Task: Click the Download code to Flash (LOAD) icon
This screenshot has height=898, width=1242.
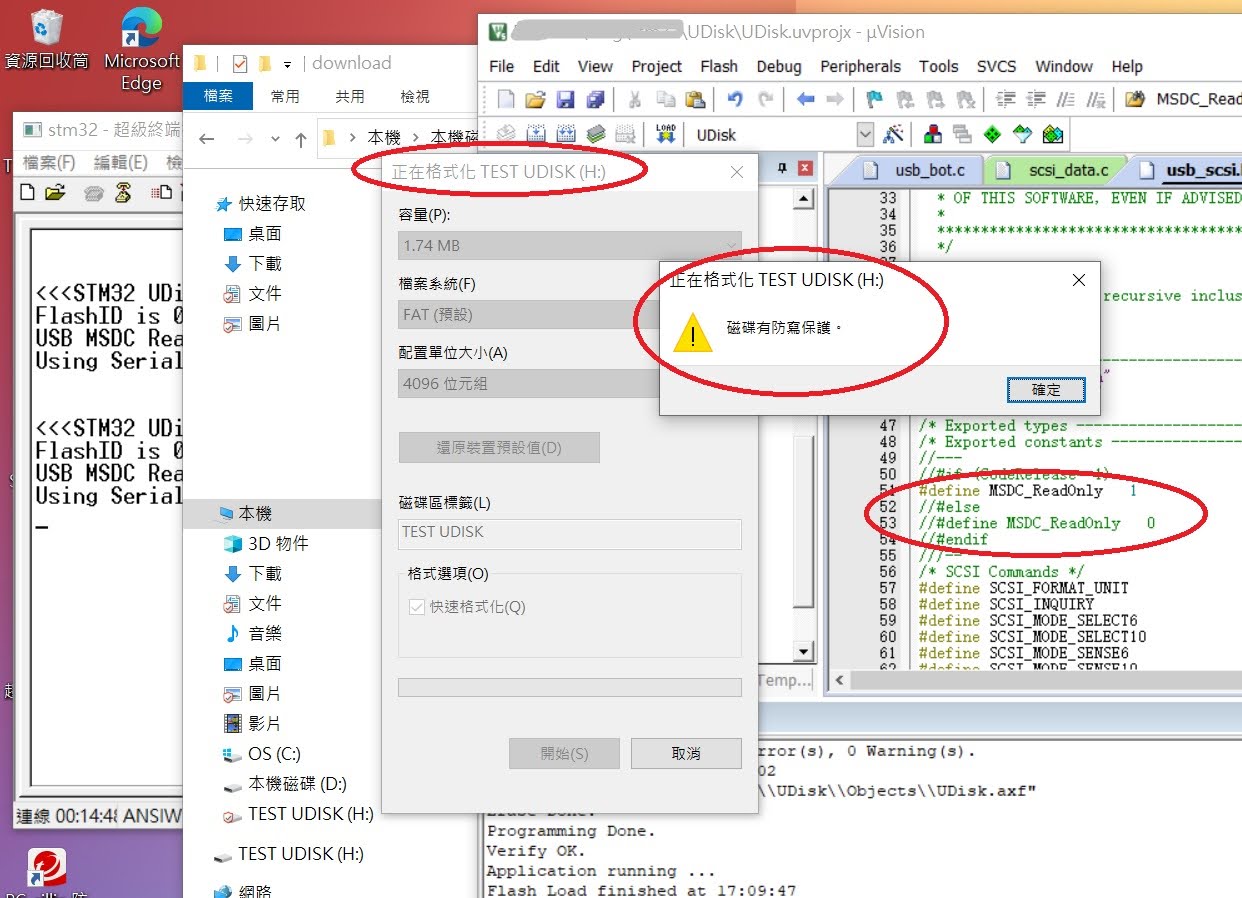Action: [666, 134]
